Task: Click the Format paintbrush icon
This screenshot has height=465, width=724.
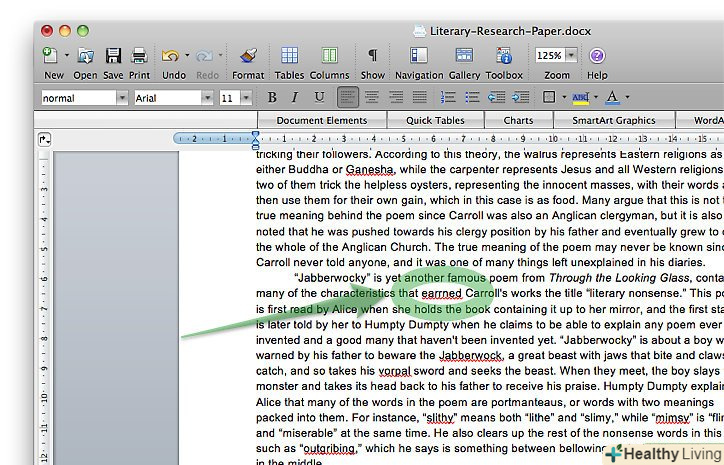Action: tap(248, 56)
